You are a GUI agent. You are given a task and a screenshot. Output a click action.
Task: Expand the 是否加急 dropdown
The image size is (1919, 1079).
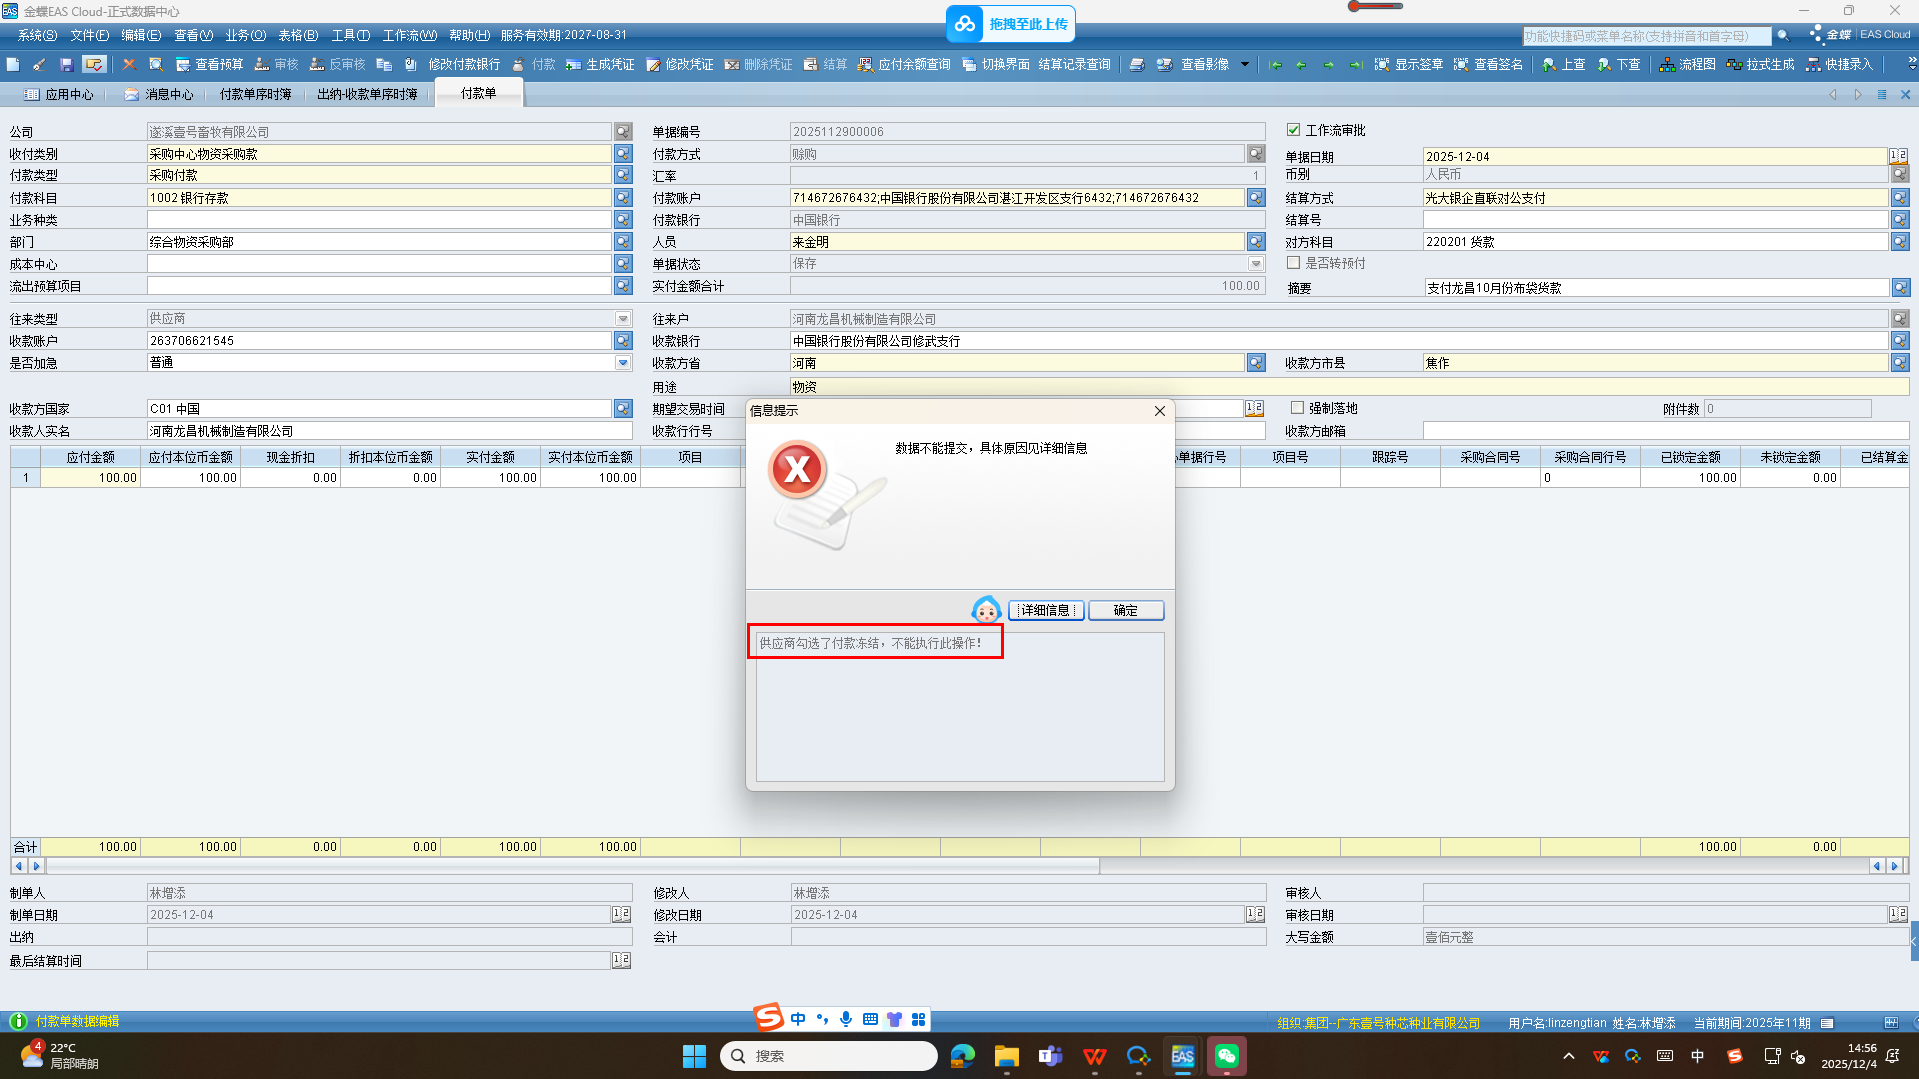pos(623,363)
